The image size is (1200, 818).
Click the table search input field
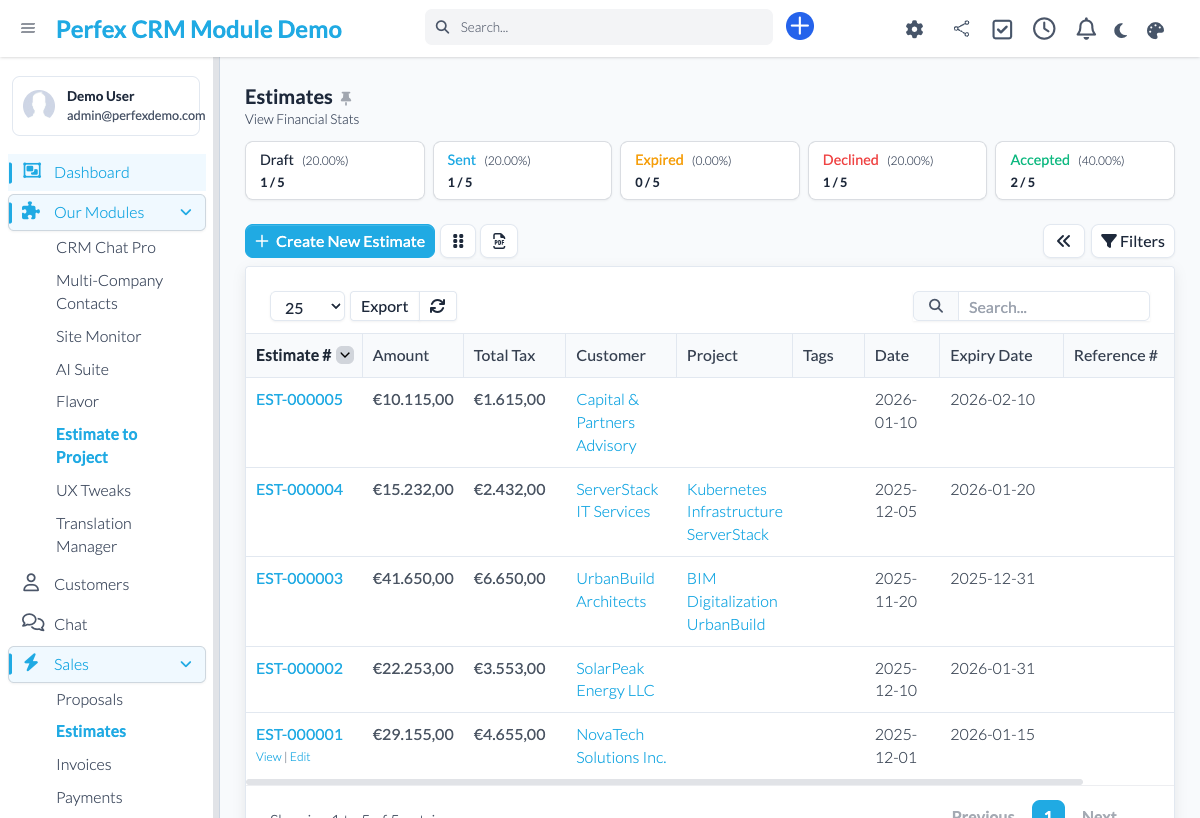click(1054, 306)
